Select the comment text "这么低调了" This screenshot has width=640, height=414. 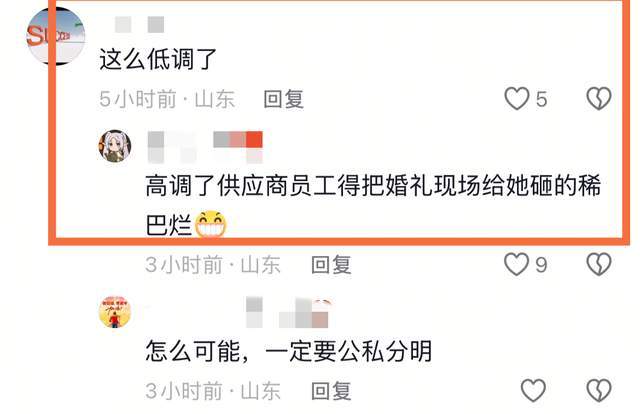(x=158, y=59)
